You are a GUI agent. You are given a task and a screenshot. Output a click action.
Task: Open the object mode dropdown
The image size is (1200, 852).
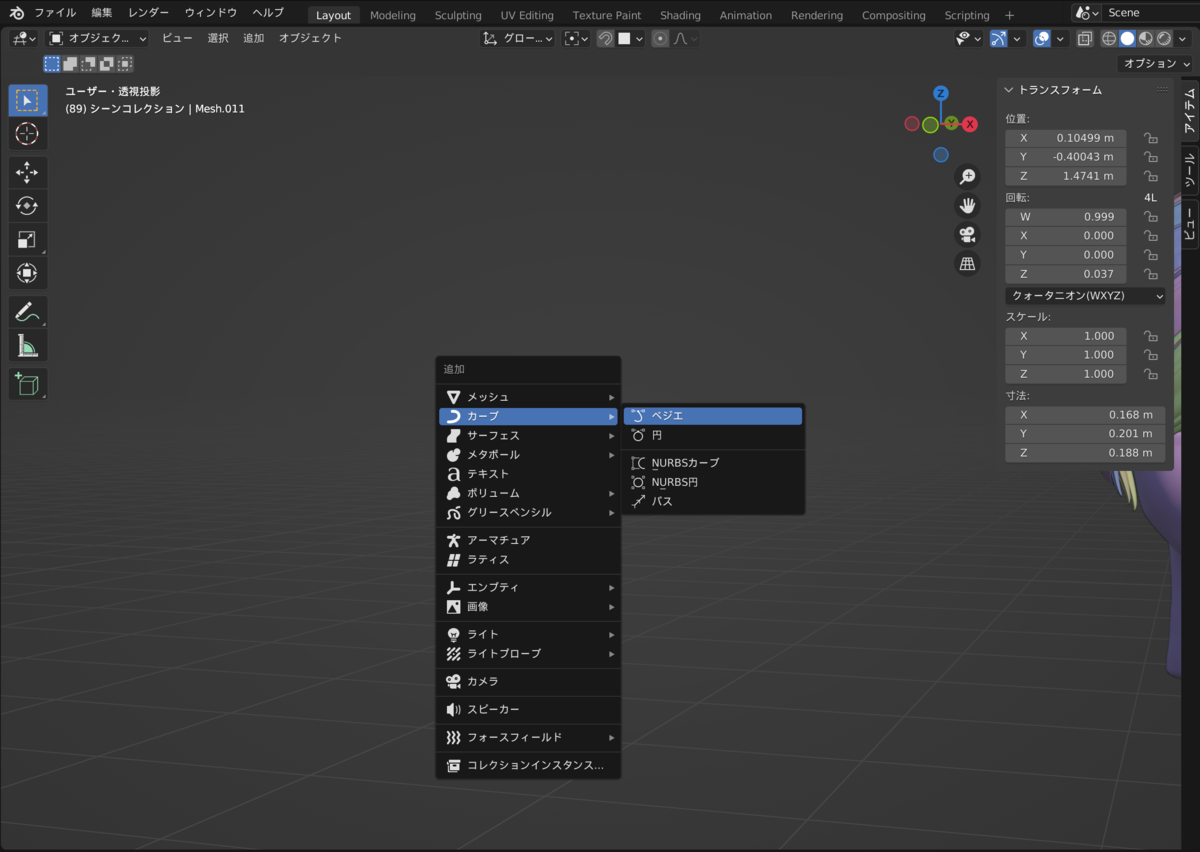pyautogui.click(x=98, y=38)
